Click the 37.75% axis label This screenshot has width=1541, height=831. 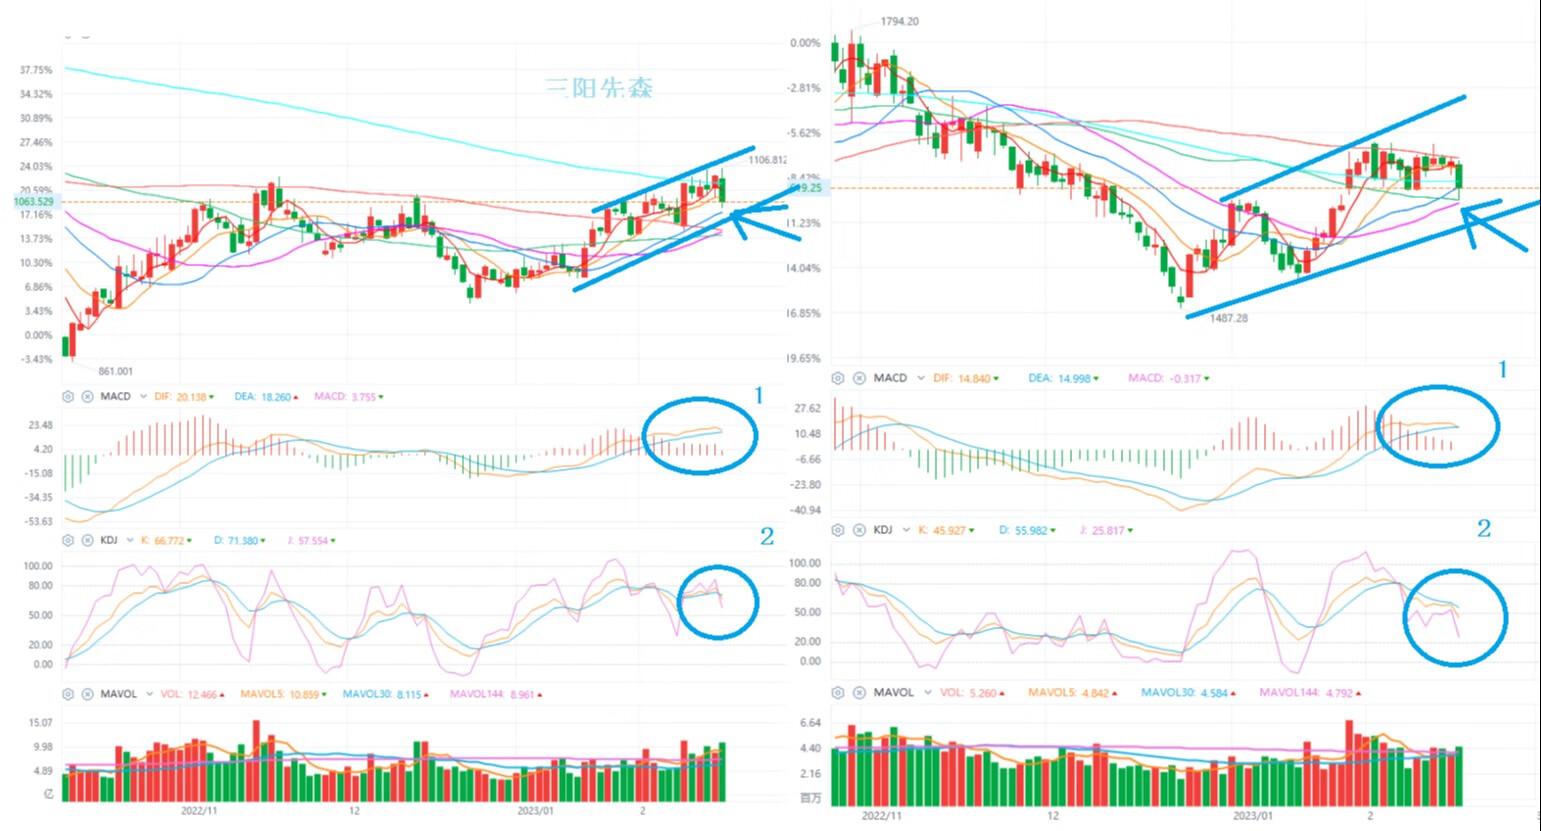tap(36, 70)
